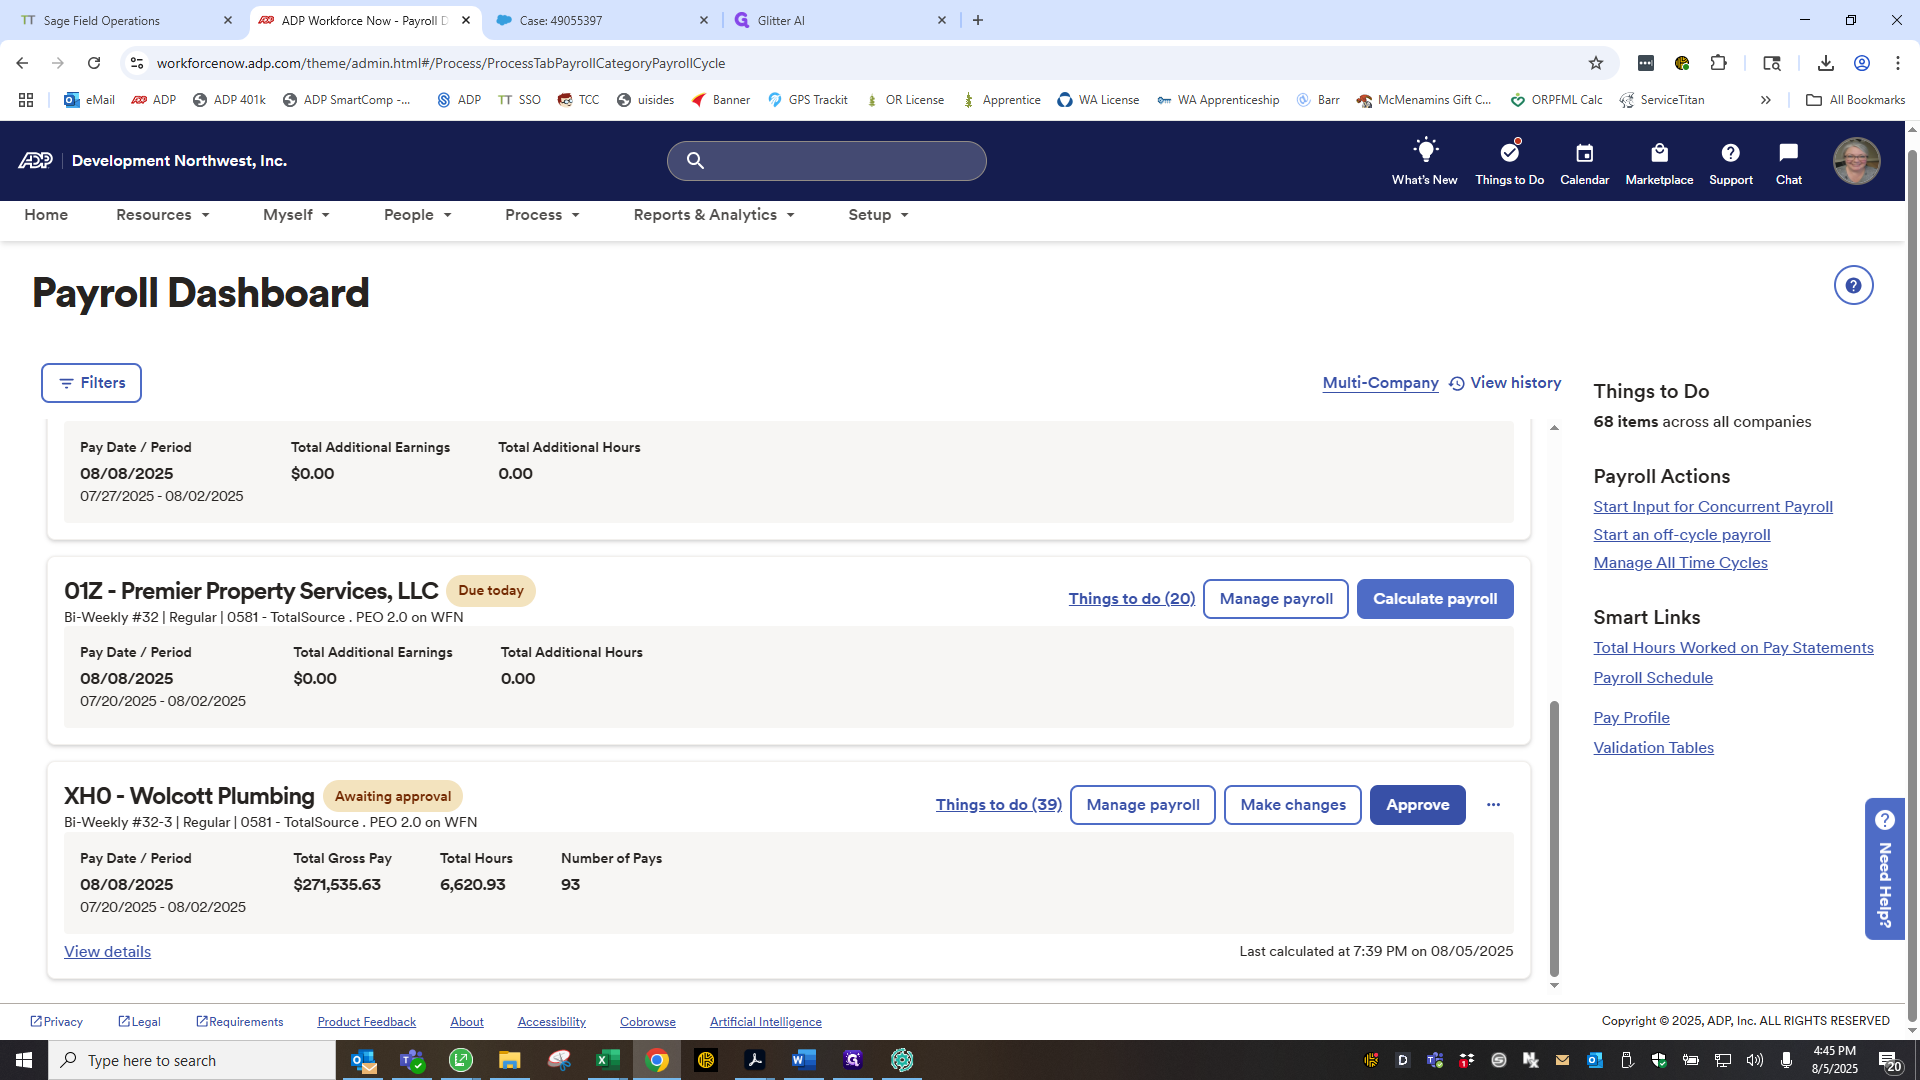Expand the Process menu

click(542, 215)
